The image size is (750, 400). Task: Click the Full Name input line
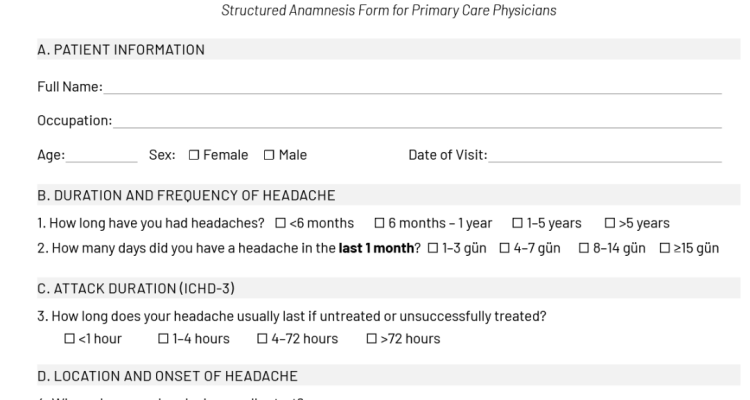[x=412, y=88]
